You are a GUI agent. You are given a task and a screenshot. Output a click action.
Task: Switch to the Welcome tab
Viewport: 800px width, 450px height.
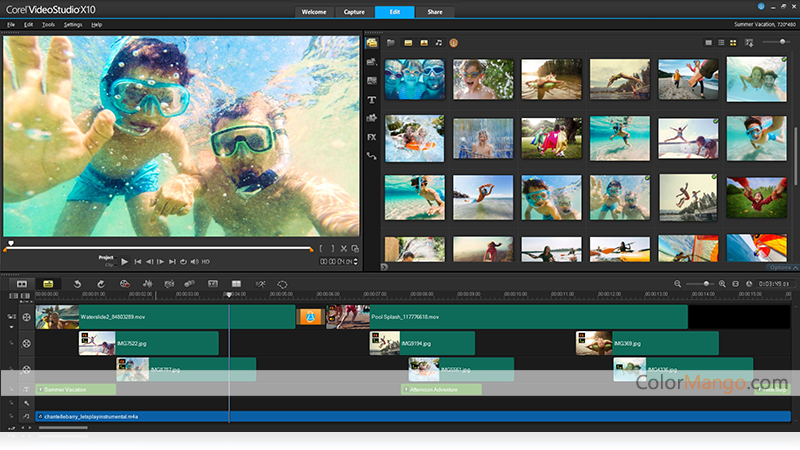314,12
